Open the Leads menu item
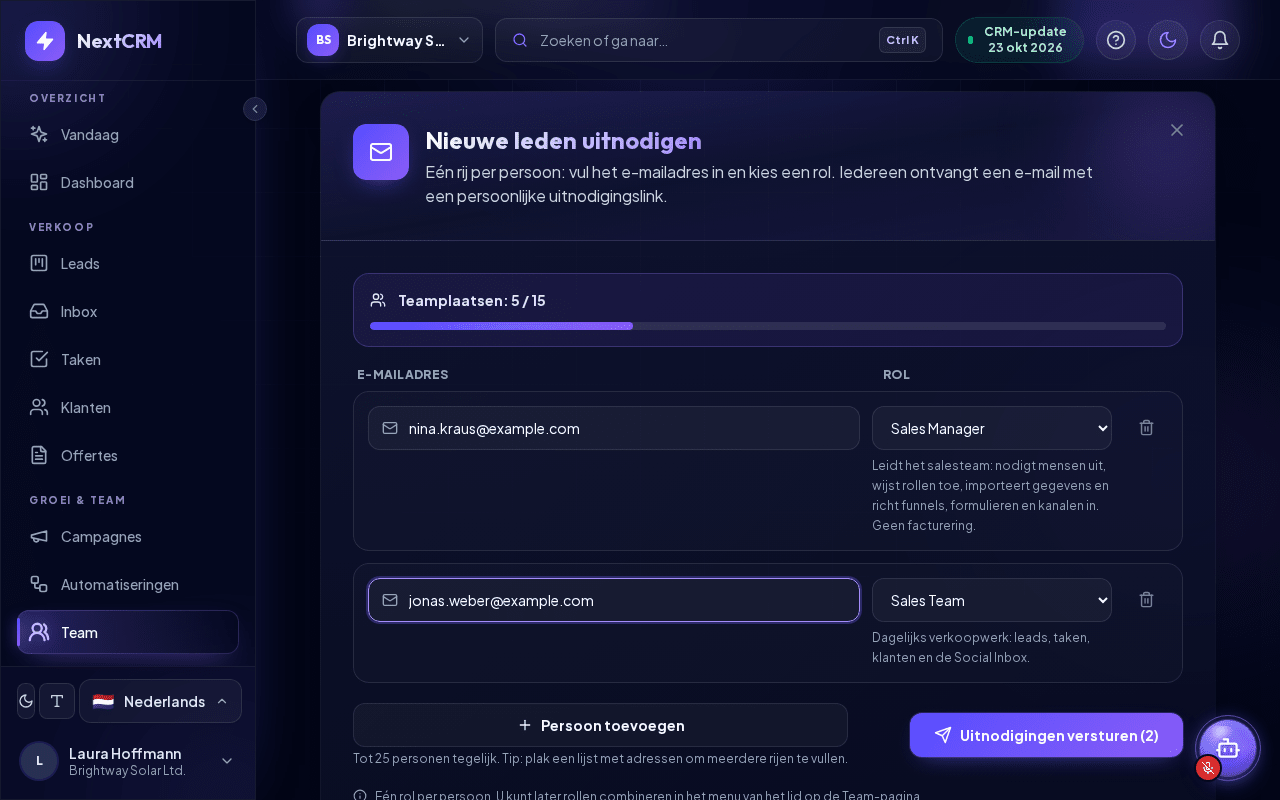 (128, 263)
